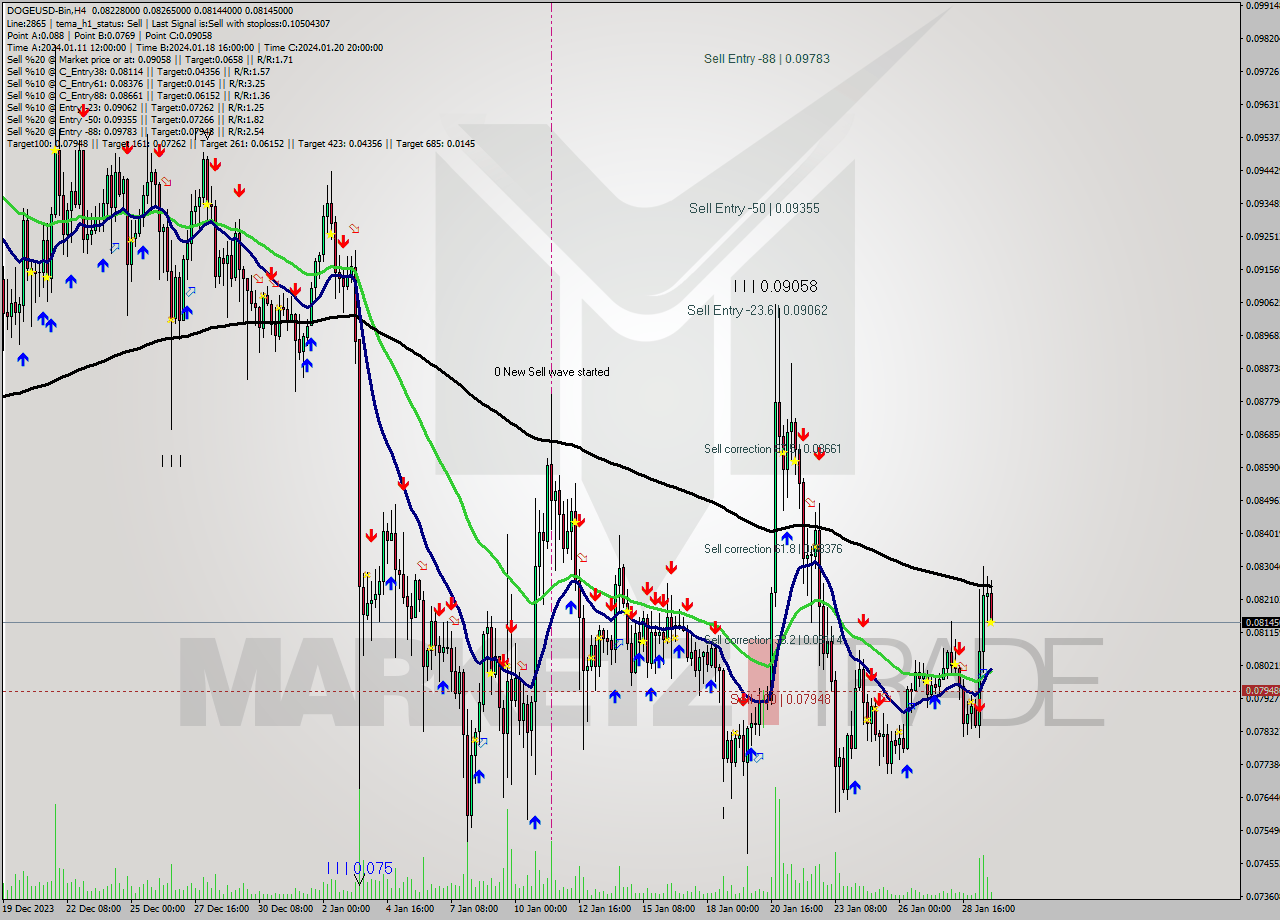Click '0 New Sell wave started' annotation
Viewport: 1280px width, 920px height.
551,372
